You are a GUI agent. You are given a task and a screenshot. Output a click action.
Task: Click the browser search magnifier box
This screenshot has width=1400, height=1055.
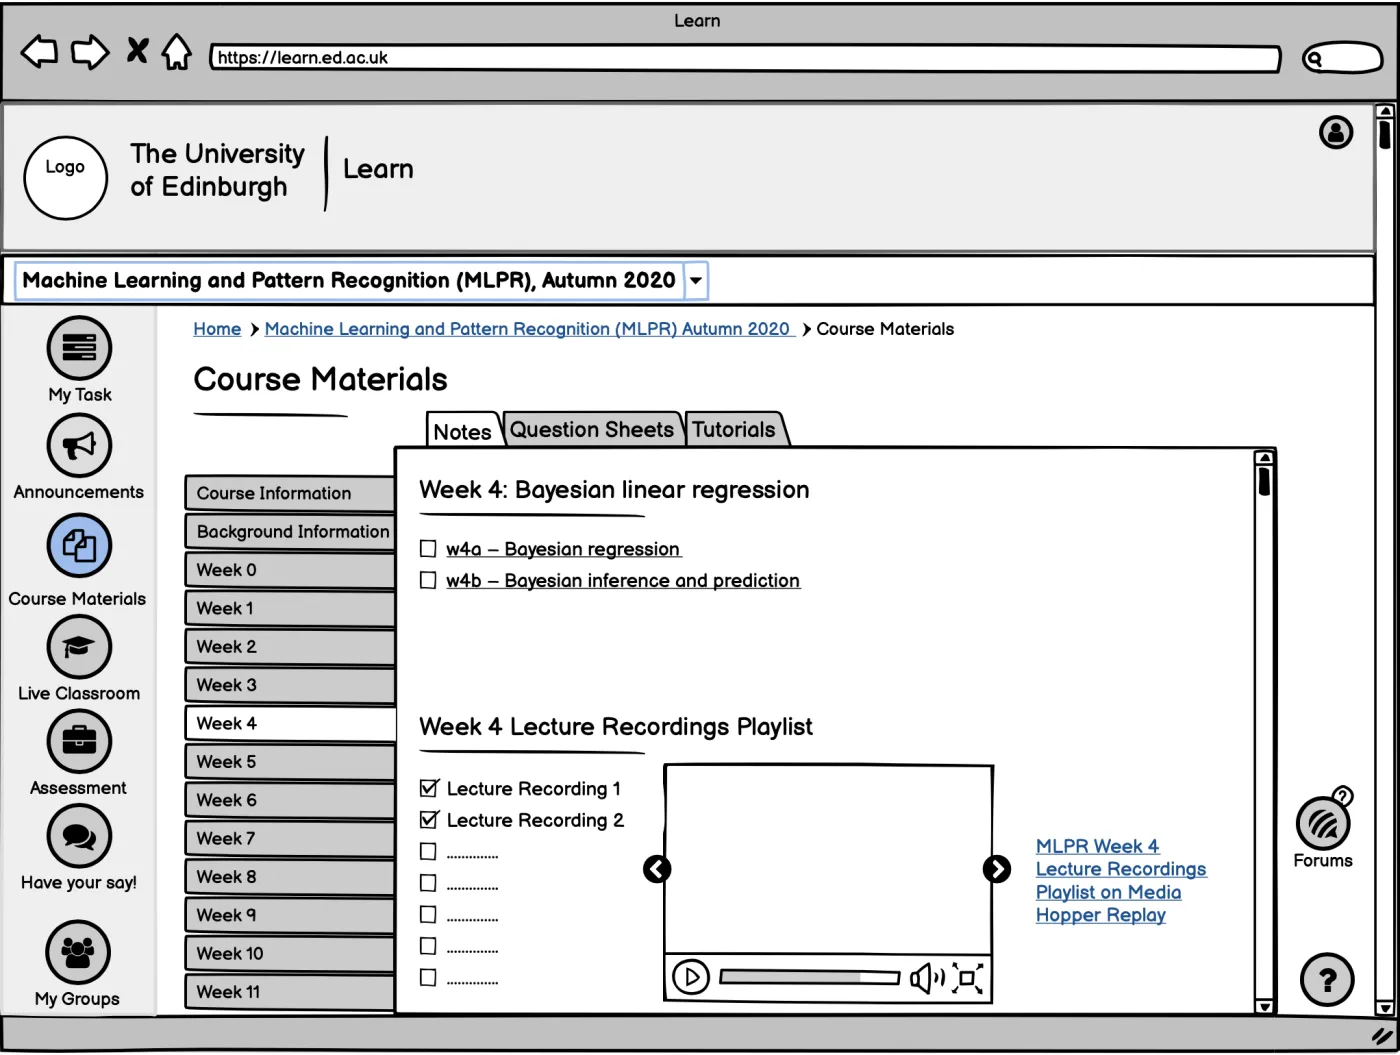[1342, 58]
